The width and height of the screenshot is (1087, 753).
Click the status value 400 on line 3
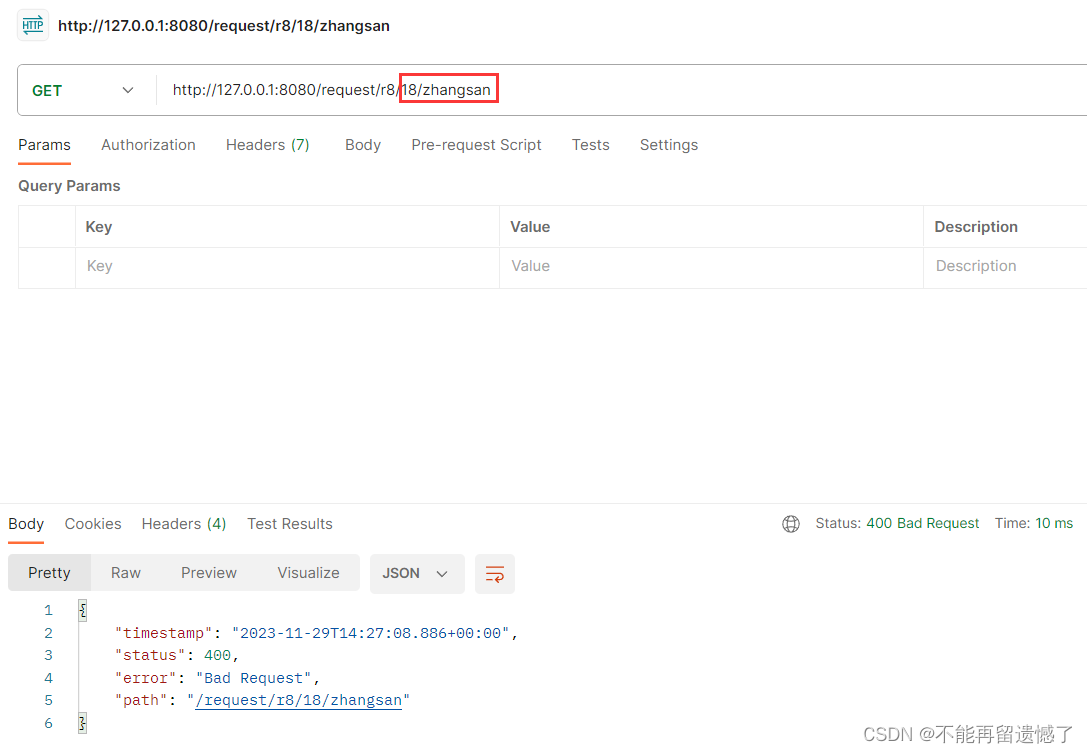pyautogui.click(x=217, y=655)
